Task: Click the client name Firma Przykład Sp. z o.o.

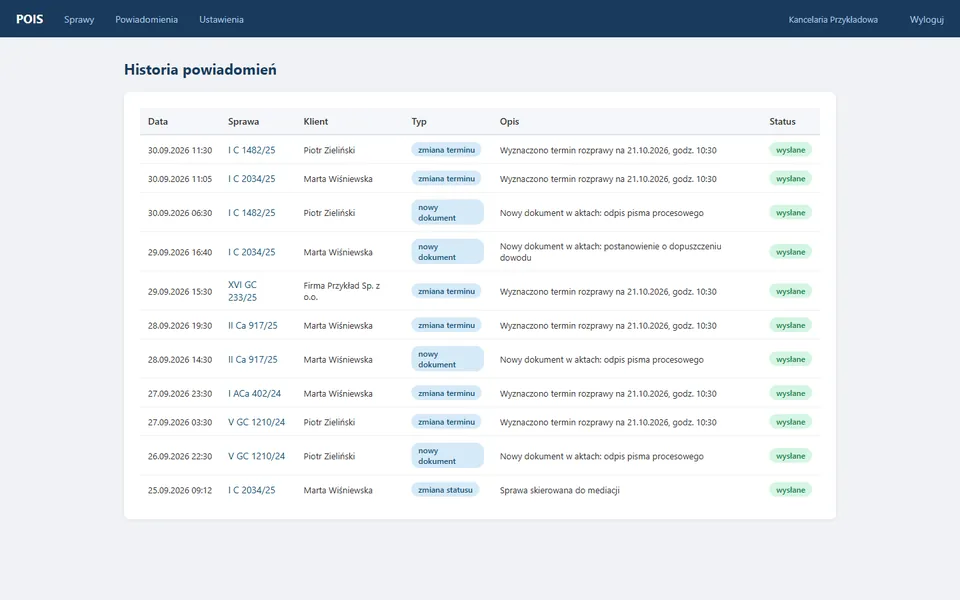Action: 342,291
